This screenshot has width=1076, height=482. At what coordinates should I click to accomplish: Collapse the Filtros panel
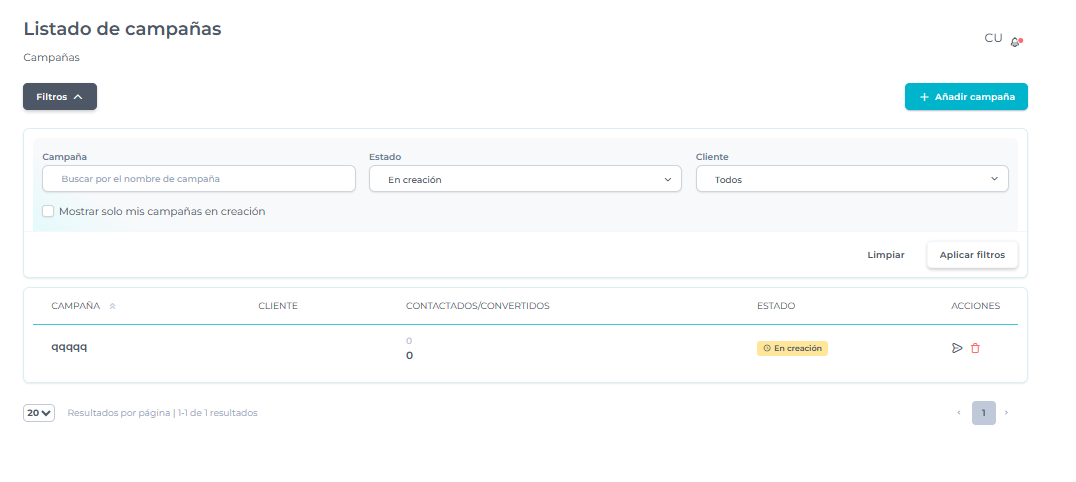click(x=60, y=97)
